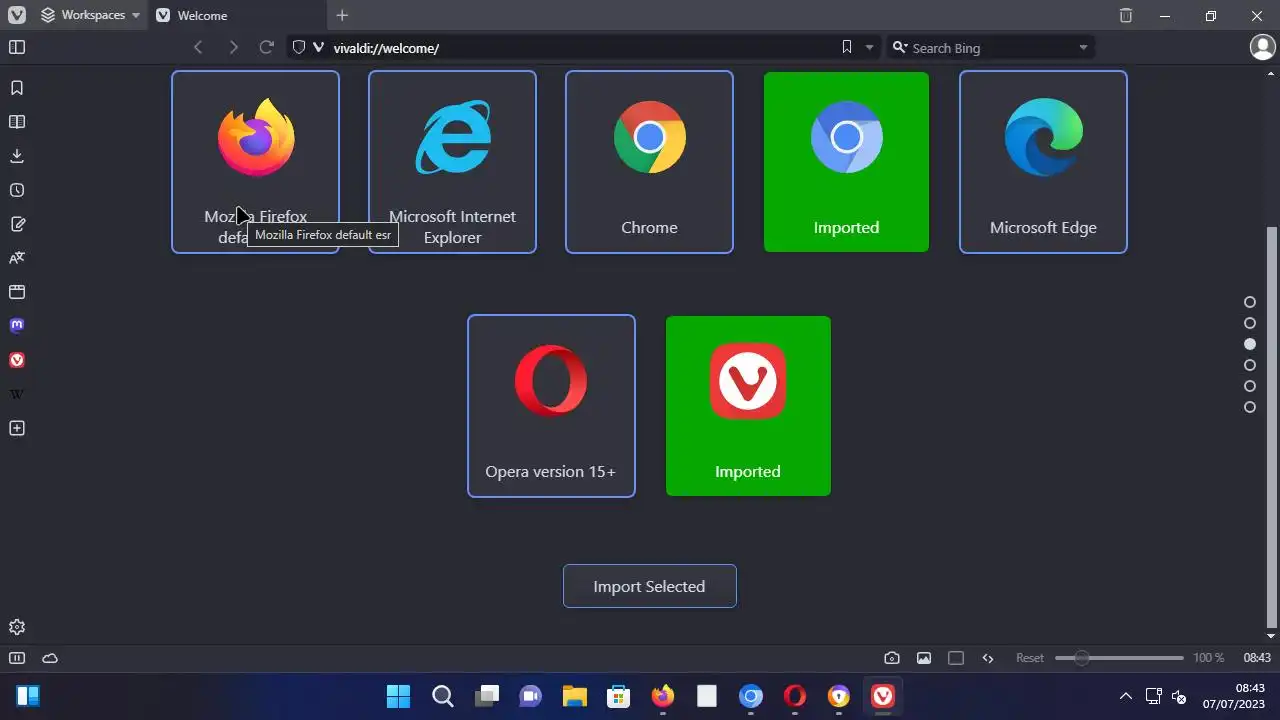The image size is (1280, 720).
Task: Capture page with camera icon
Action: [892, 658]
